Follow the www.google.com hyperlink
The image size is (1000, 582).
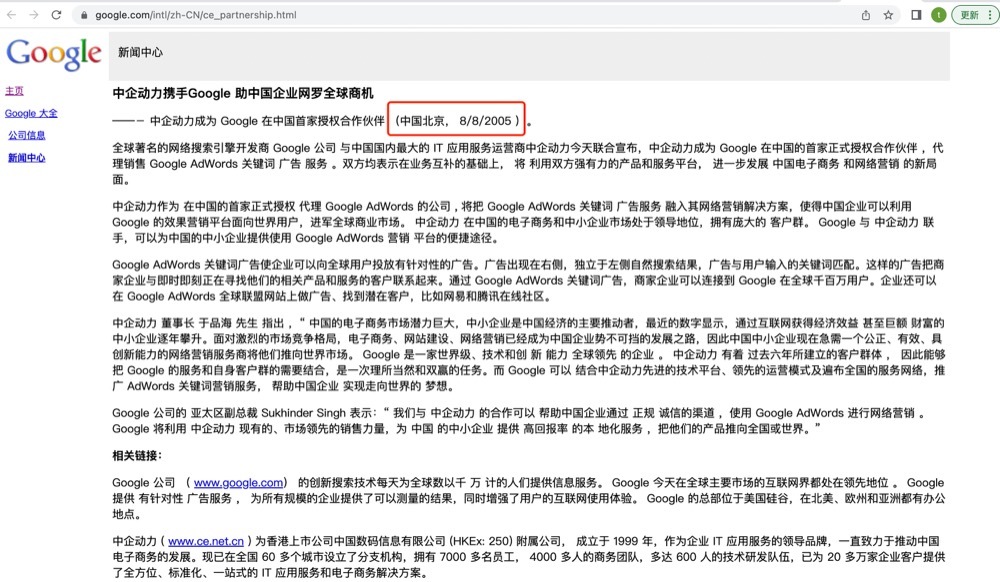[x=239, y=483]
